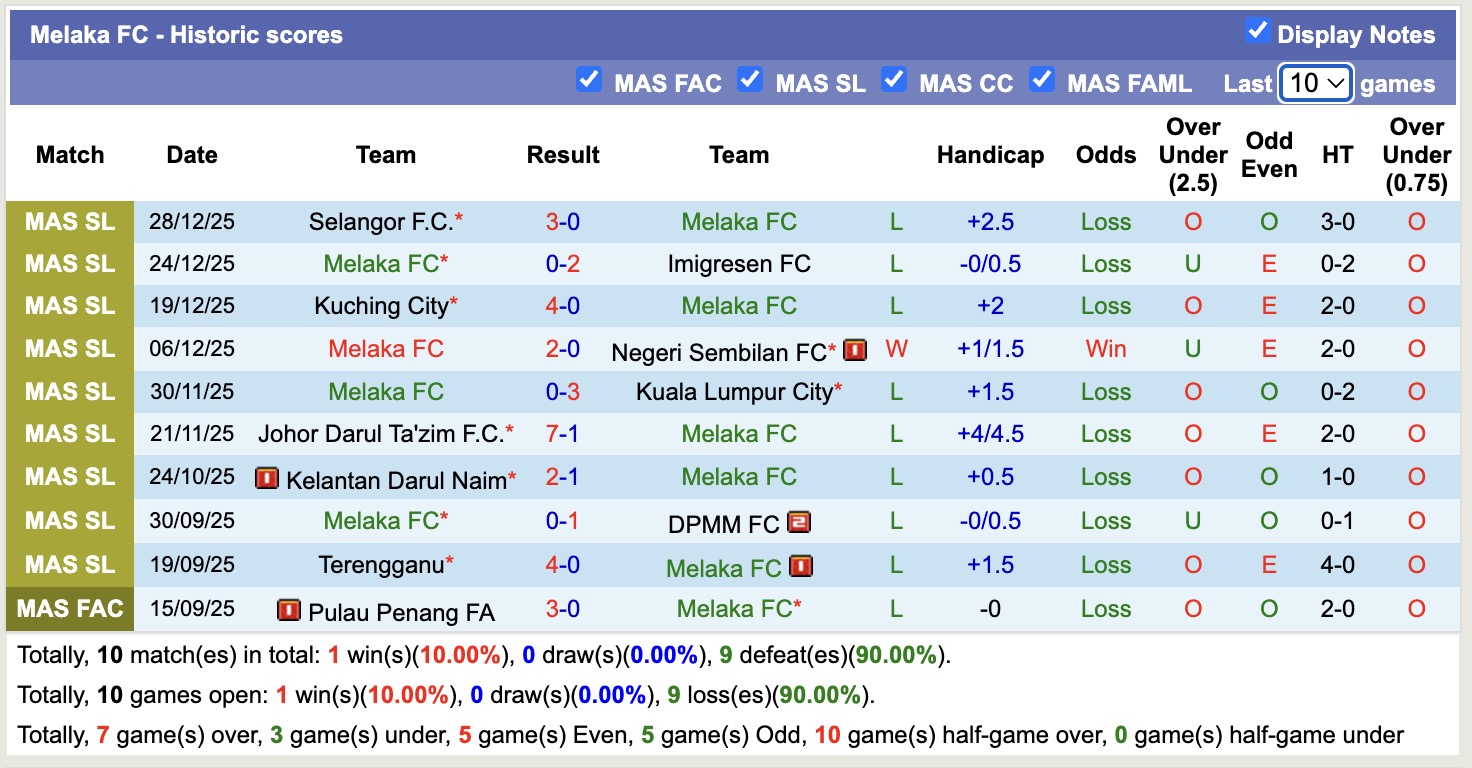
Task: Disable the MAS FAML league filter
Action: point(1042,80)
